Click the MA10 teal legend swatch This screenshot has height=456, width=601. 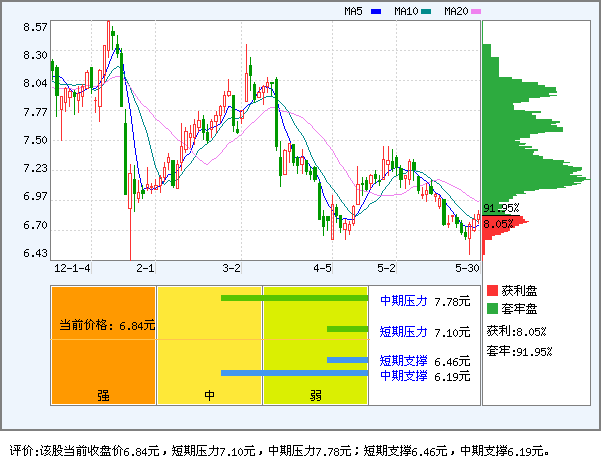(x=426, y=11)
